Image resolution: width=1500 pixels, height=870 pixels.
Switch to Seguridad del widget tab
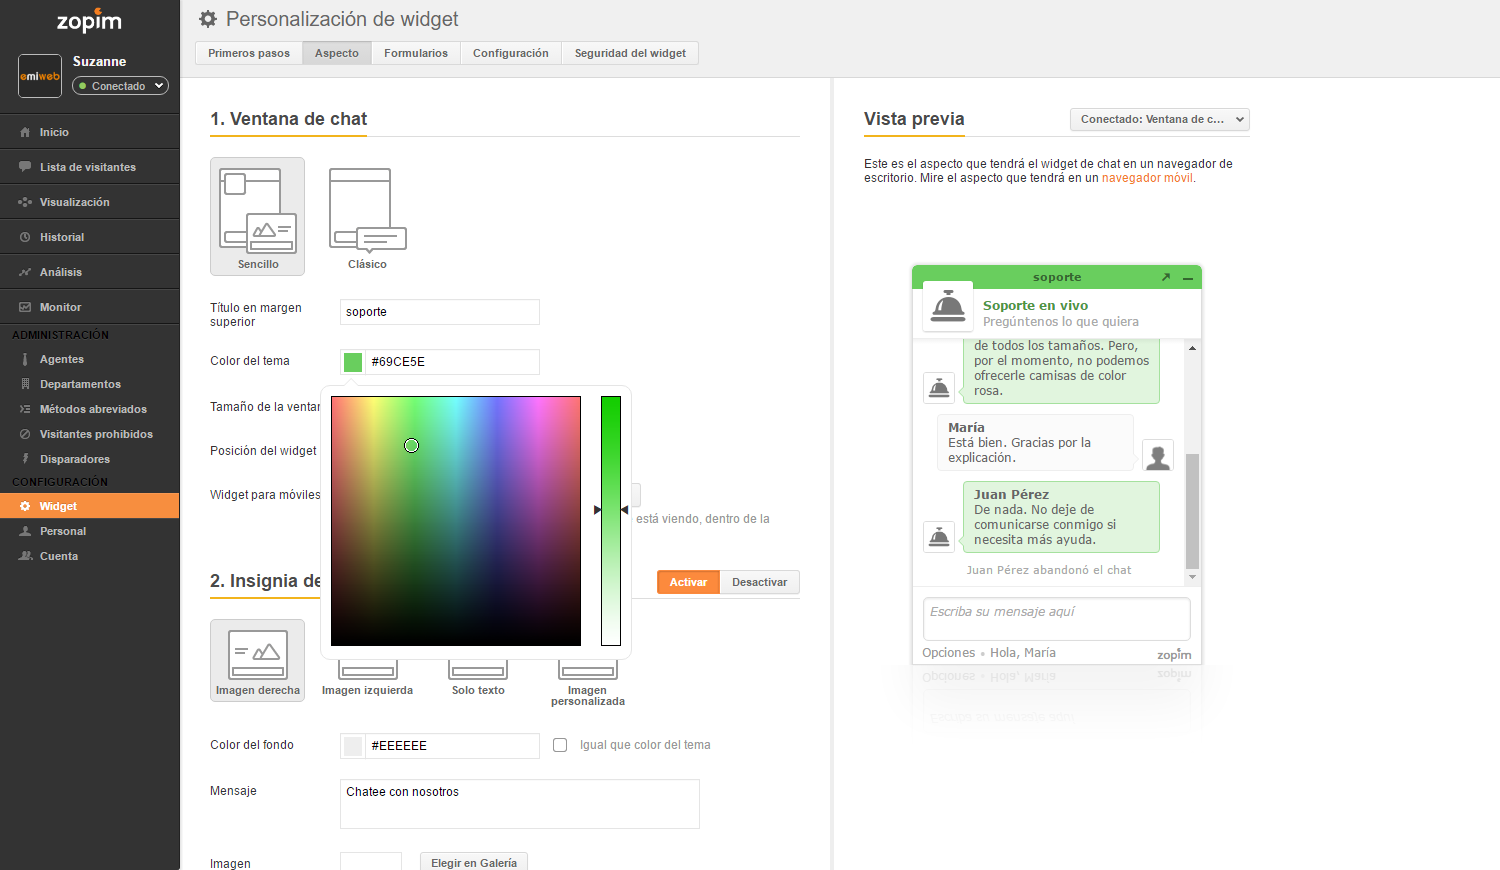click(x=630, y=53)
